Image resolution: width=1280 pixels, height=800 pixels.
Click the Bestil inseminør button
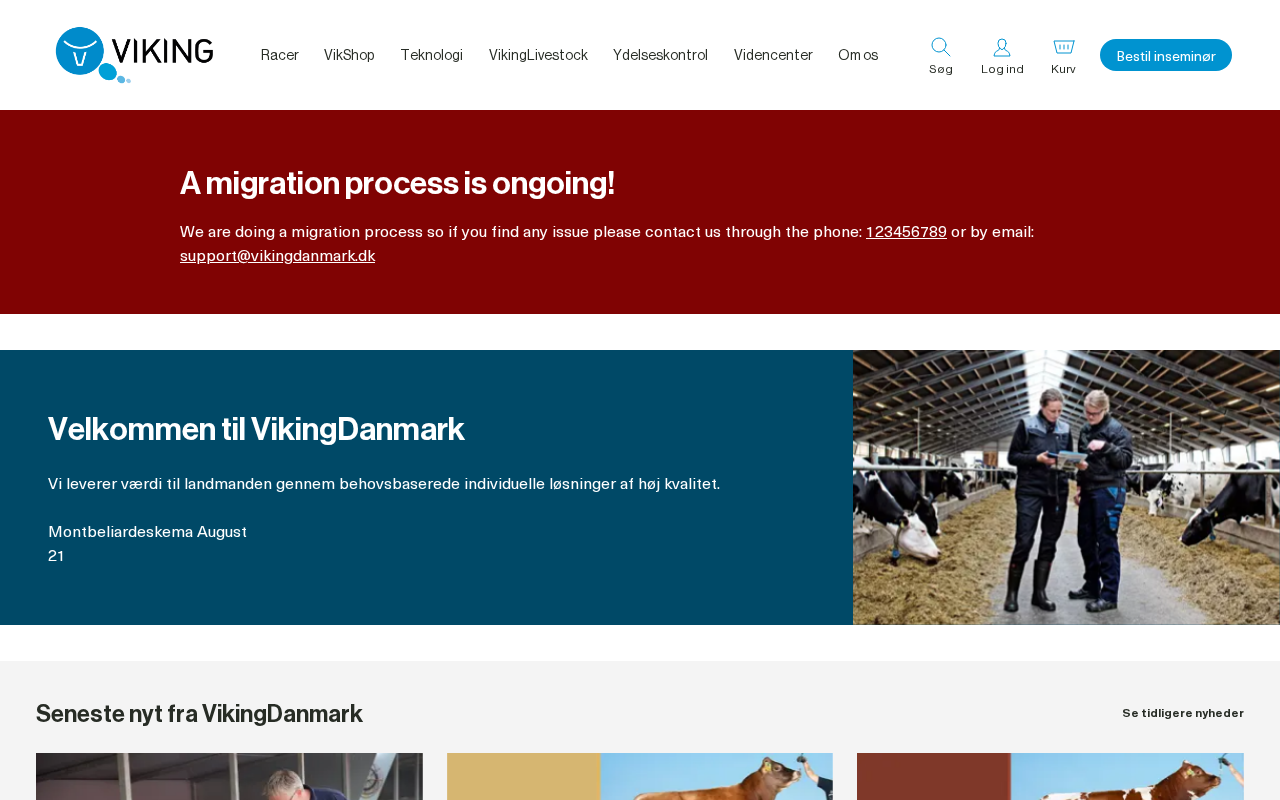1166,55
